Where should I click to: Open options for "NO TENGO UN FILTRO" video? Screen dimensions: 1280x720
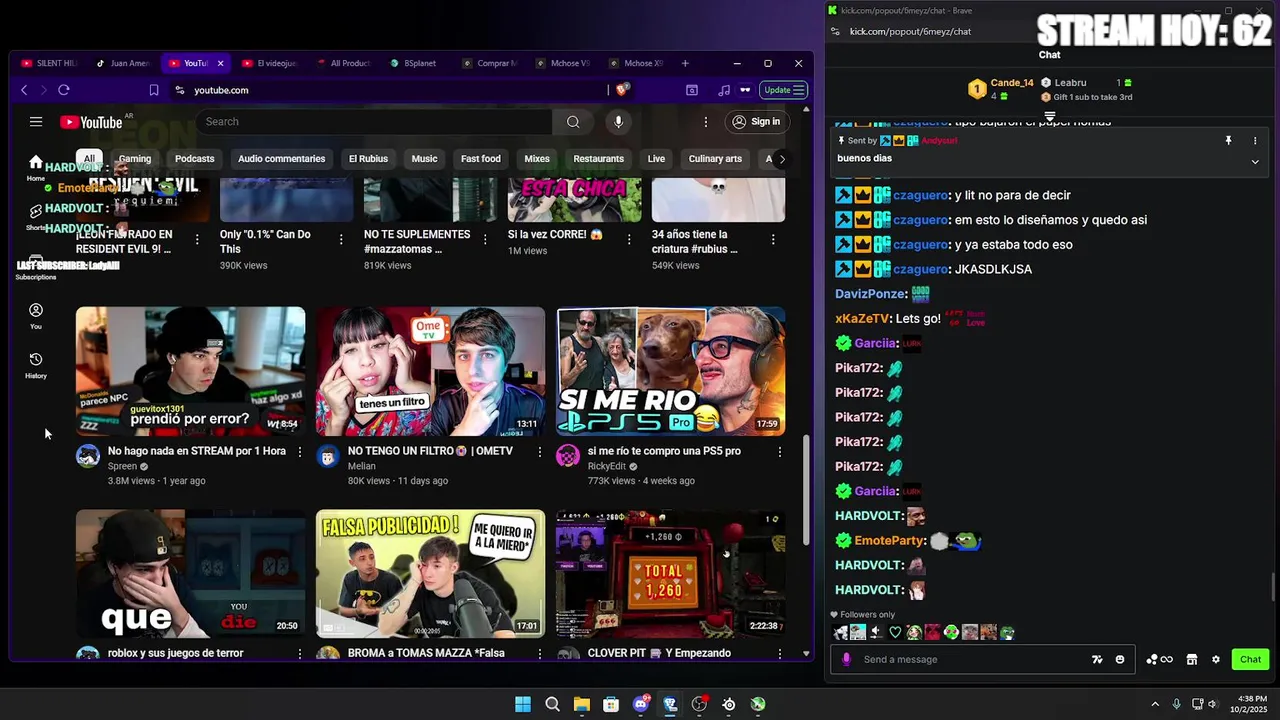coord(539,452)
